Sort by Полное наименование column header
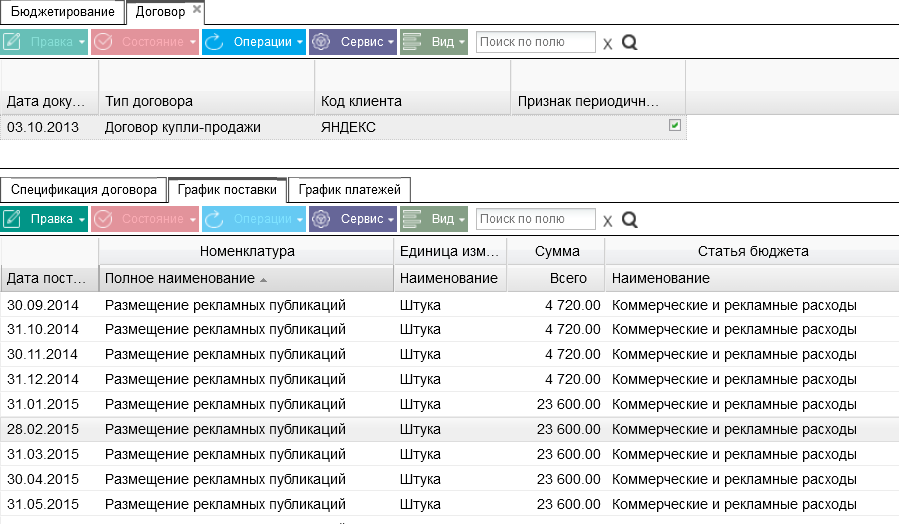This screenshot has width=899, height=524. (x=246, y=278)
